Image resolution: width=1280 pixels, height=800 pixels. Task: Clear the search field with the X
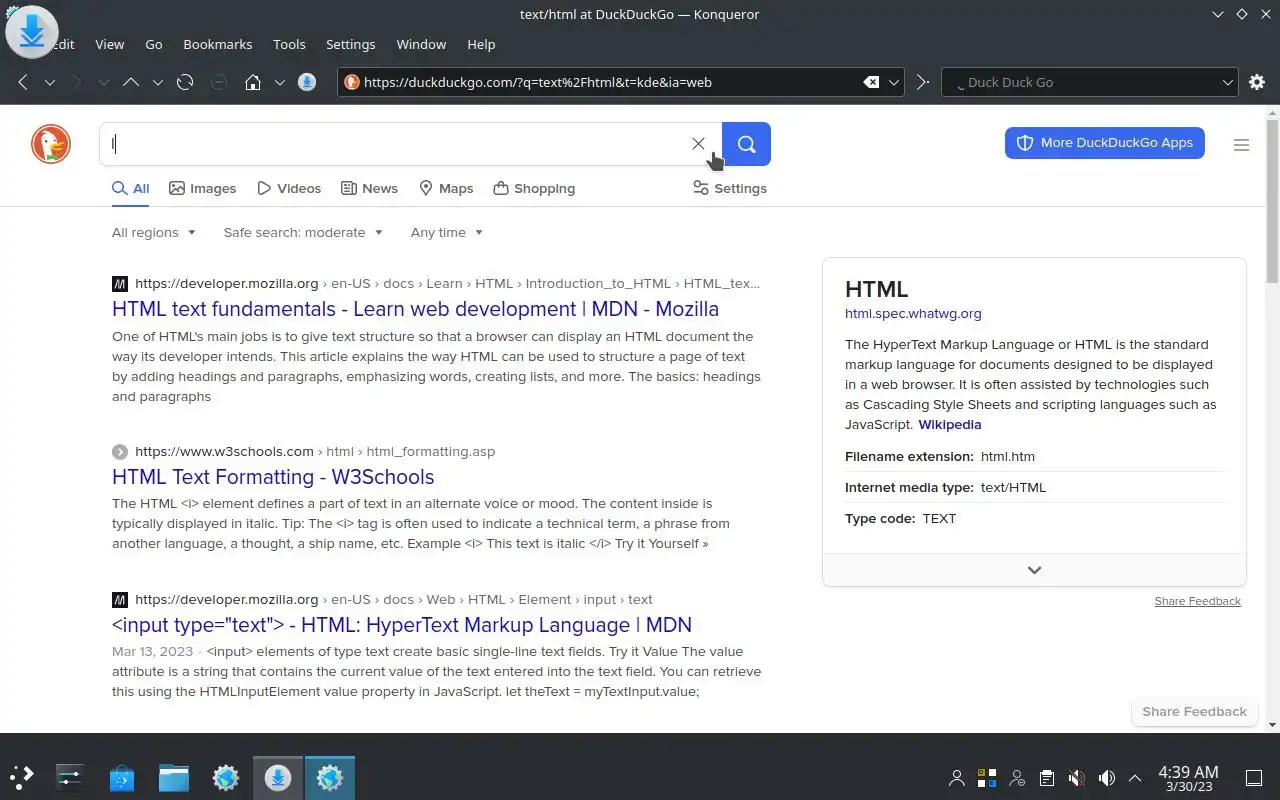coord(698,144)
